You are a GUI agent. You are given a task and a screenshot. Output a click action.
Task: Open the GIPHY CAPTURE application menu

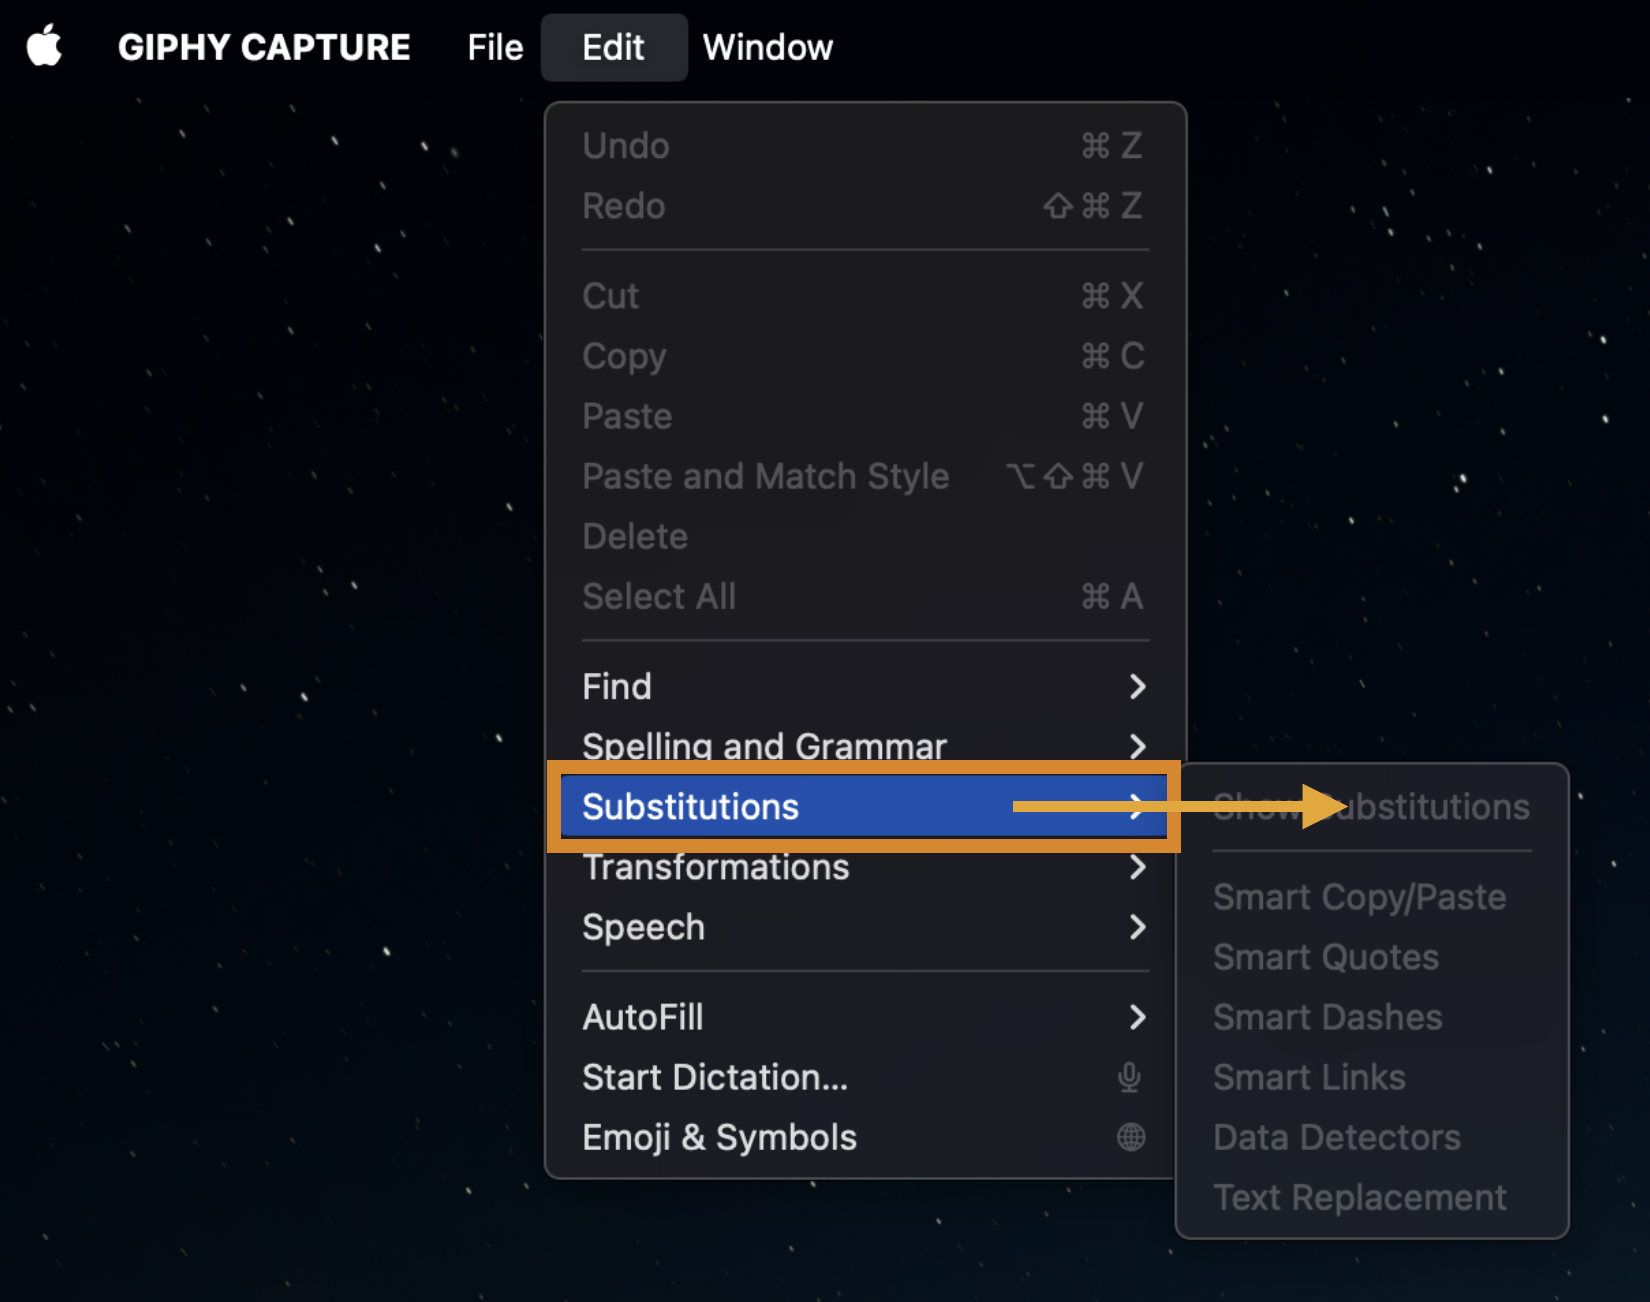[264, 47]
